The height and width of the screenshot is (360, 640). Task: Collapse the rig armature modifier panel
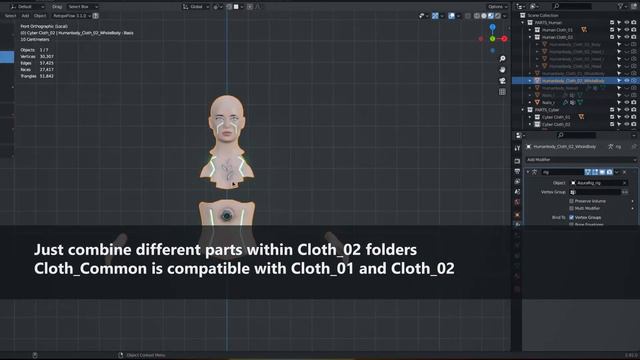click(x=528, y=172)
